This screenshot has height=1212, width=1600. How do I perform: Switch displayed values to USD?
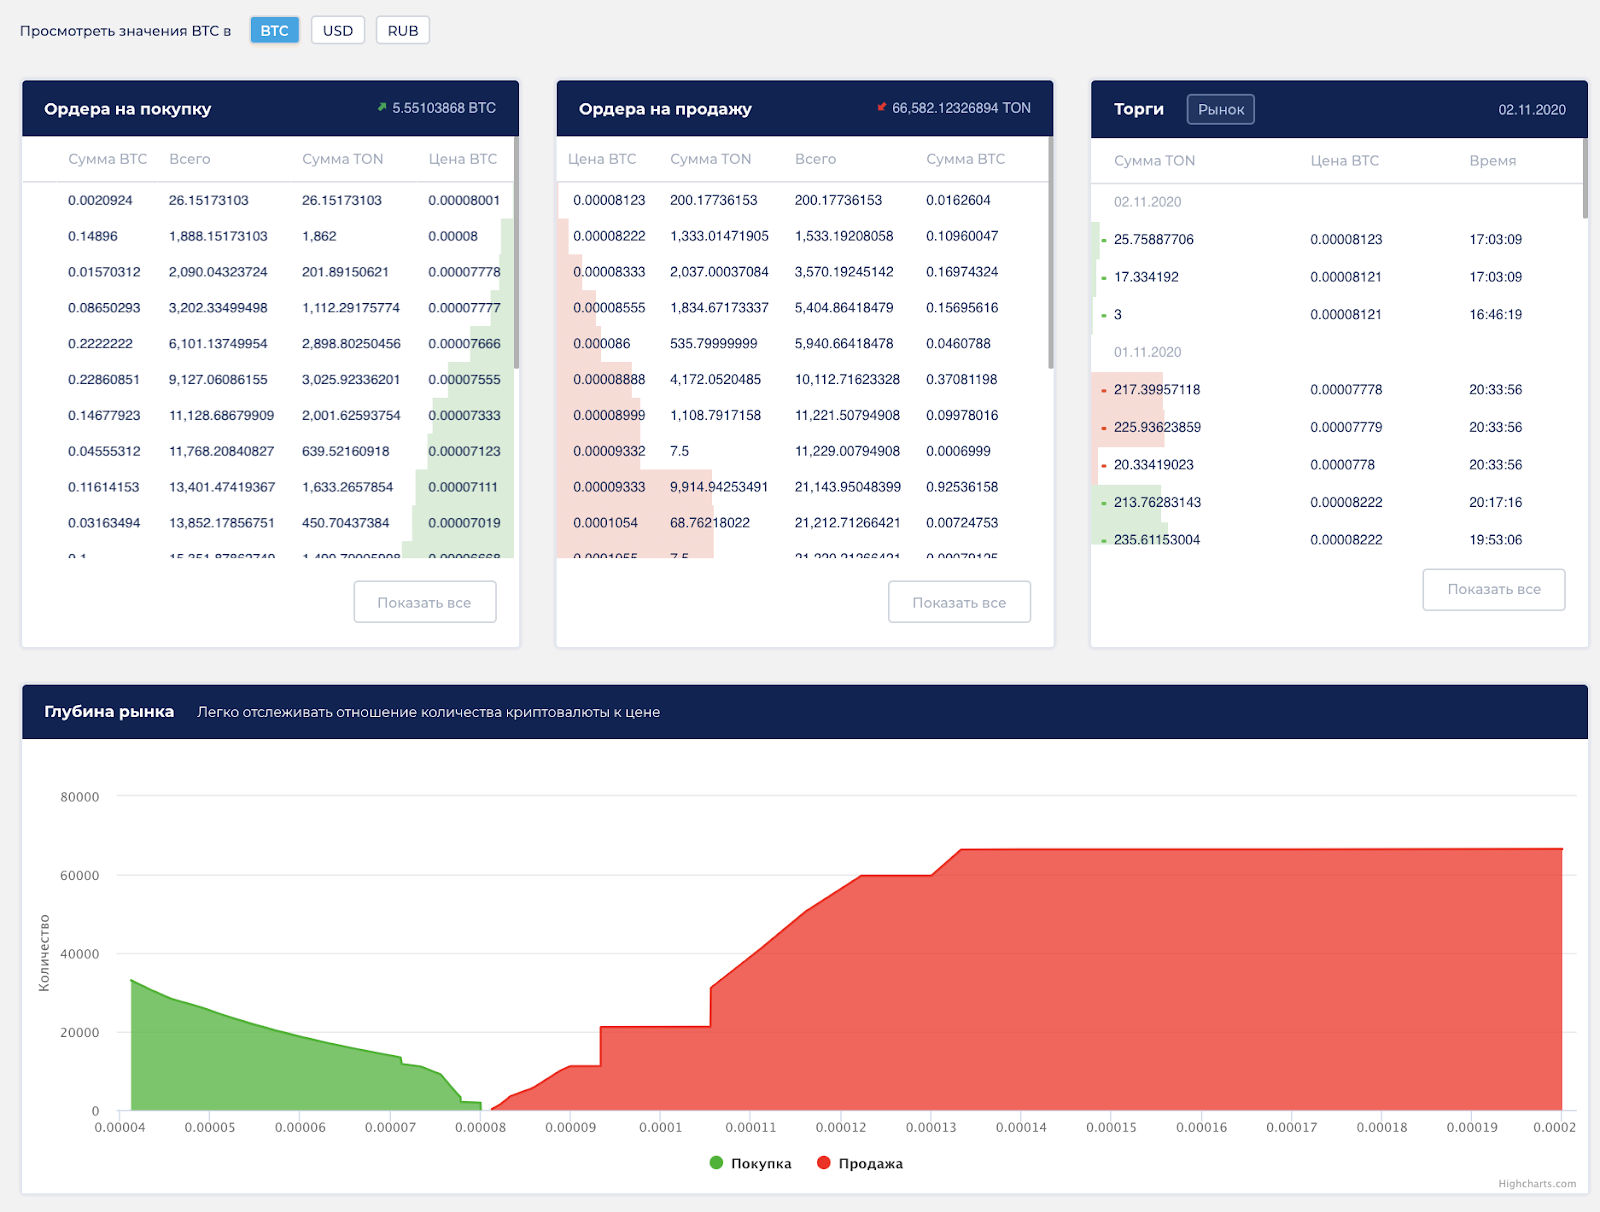coord(338,30)
